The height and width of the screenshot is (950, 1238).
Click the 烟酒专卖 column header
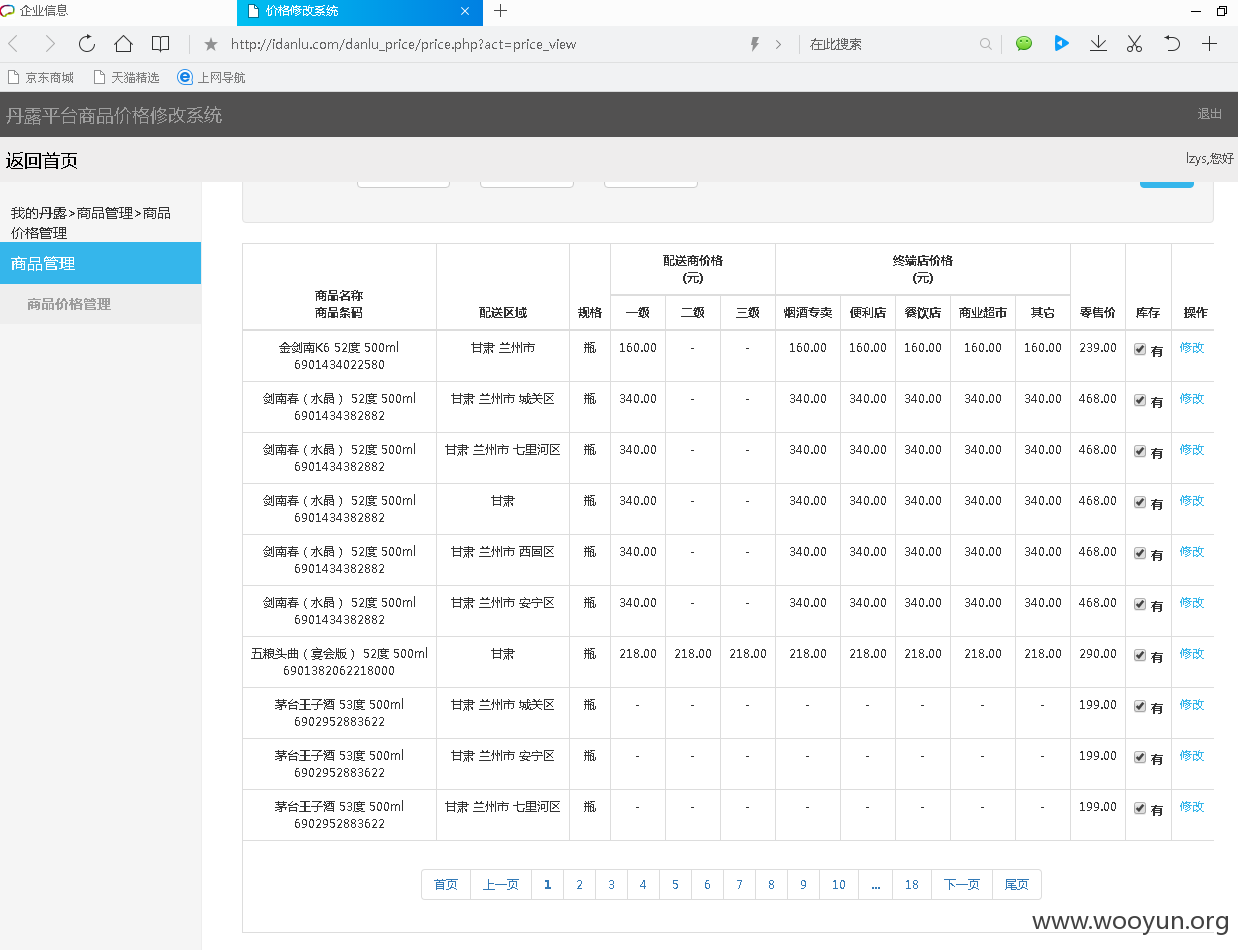808,312
